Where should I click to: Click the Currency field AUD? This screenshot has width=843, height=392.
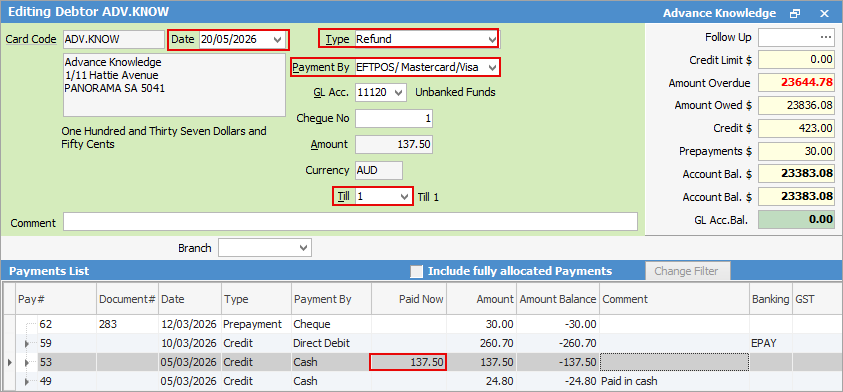pyautogui.click(x=378, y=170)
